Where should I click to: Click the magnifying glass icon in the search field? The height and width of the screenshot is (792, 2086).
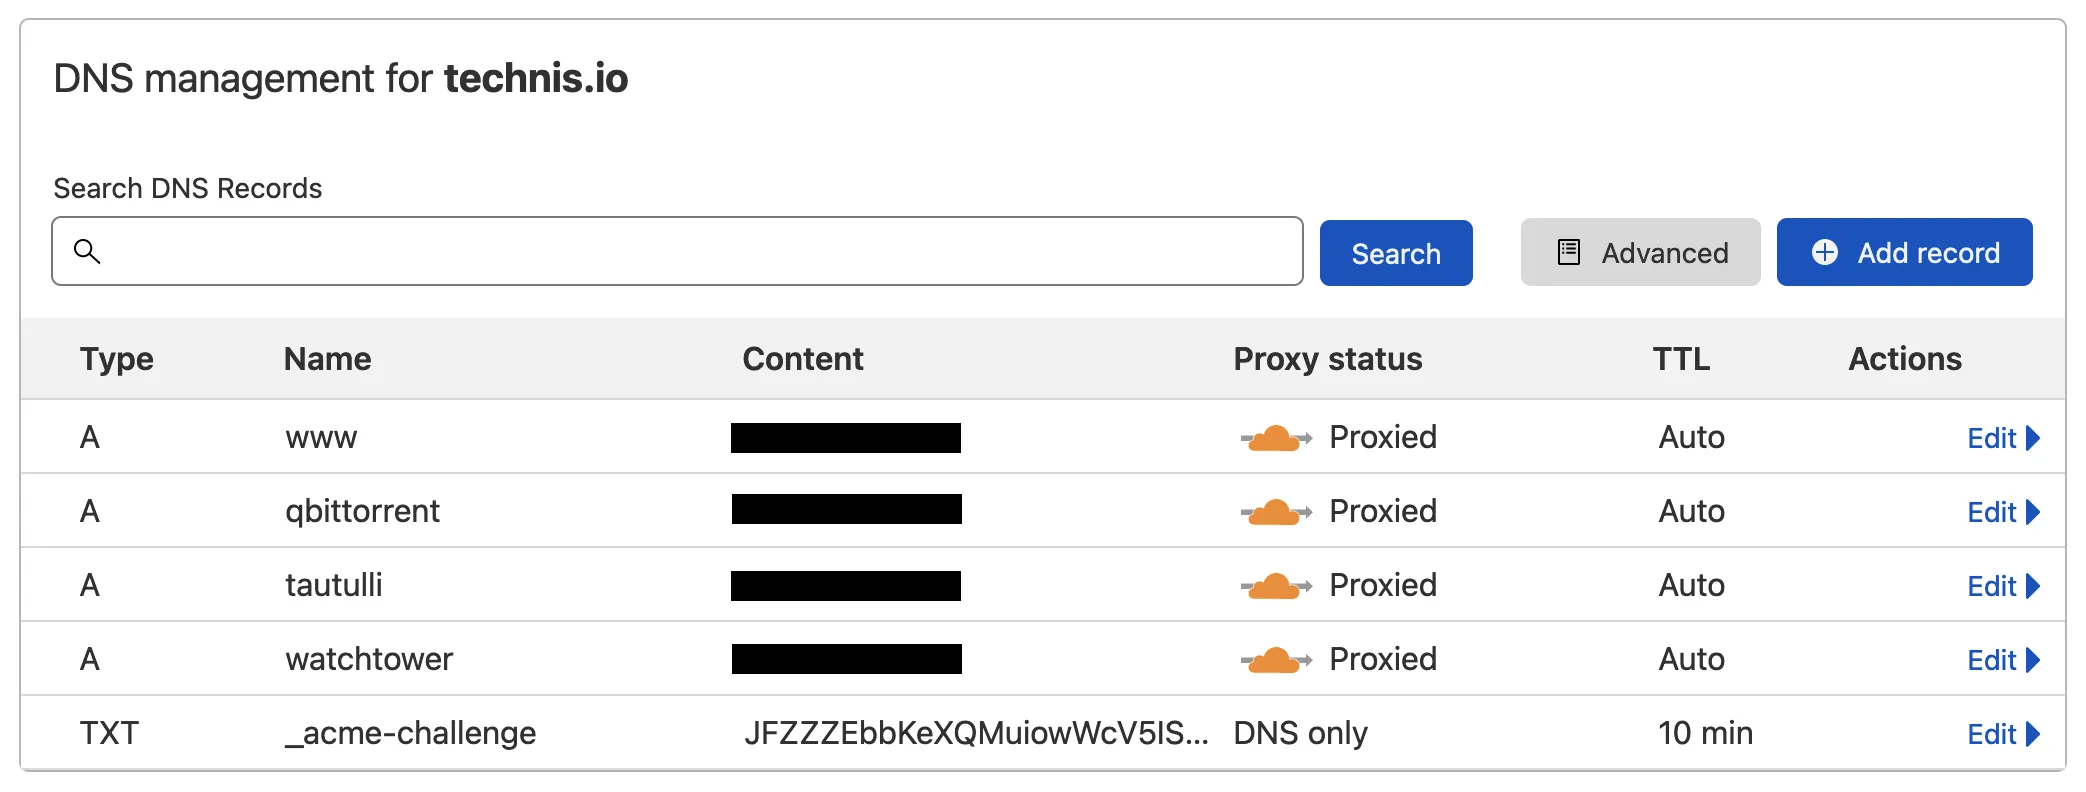(x=89, y=252)
